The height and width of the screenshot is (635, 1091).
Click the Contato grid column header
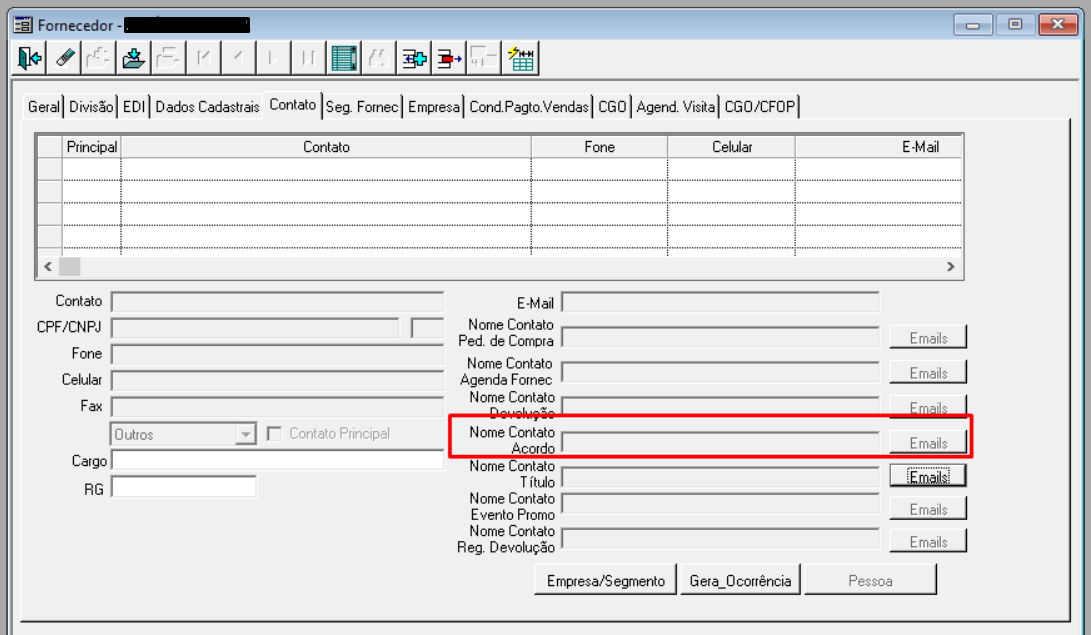click(x=326, y=147)
